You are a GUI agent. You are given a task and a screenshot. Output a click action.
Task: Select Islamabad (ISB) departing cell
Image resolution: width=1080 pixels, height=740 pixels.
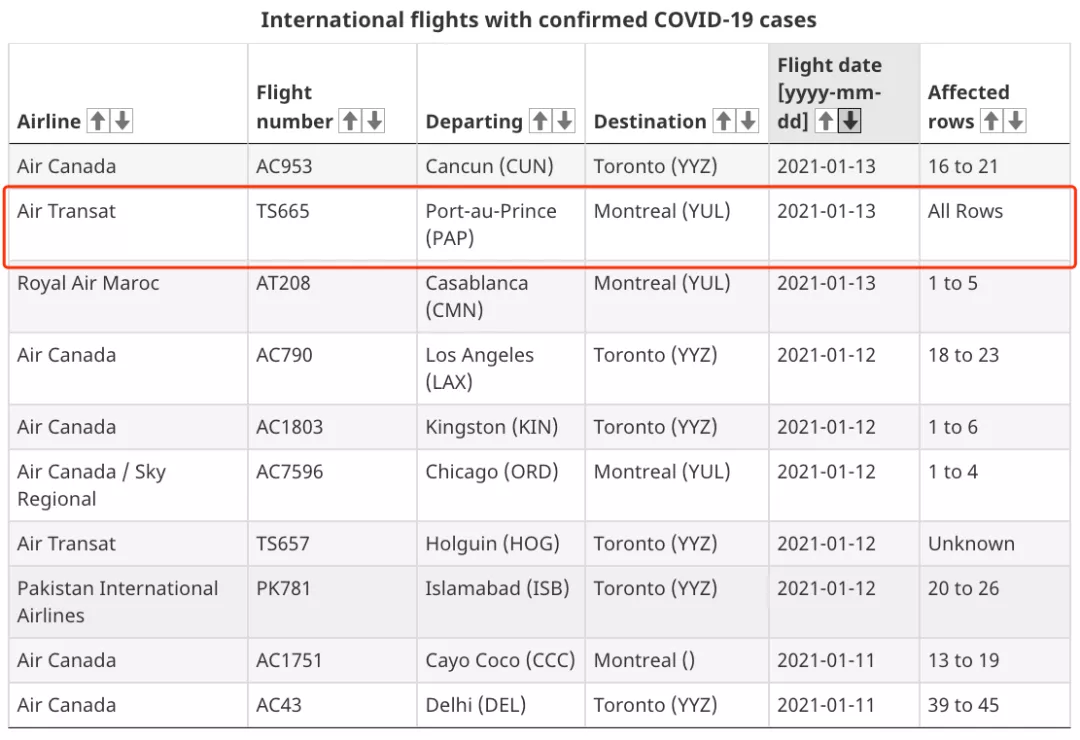(501, 602)
